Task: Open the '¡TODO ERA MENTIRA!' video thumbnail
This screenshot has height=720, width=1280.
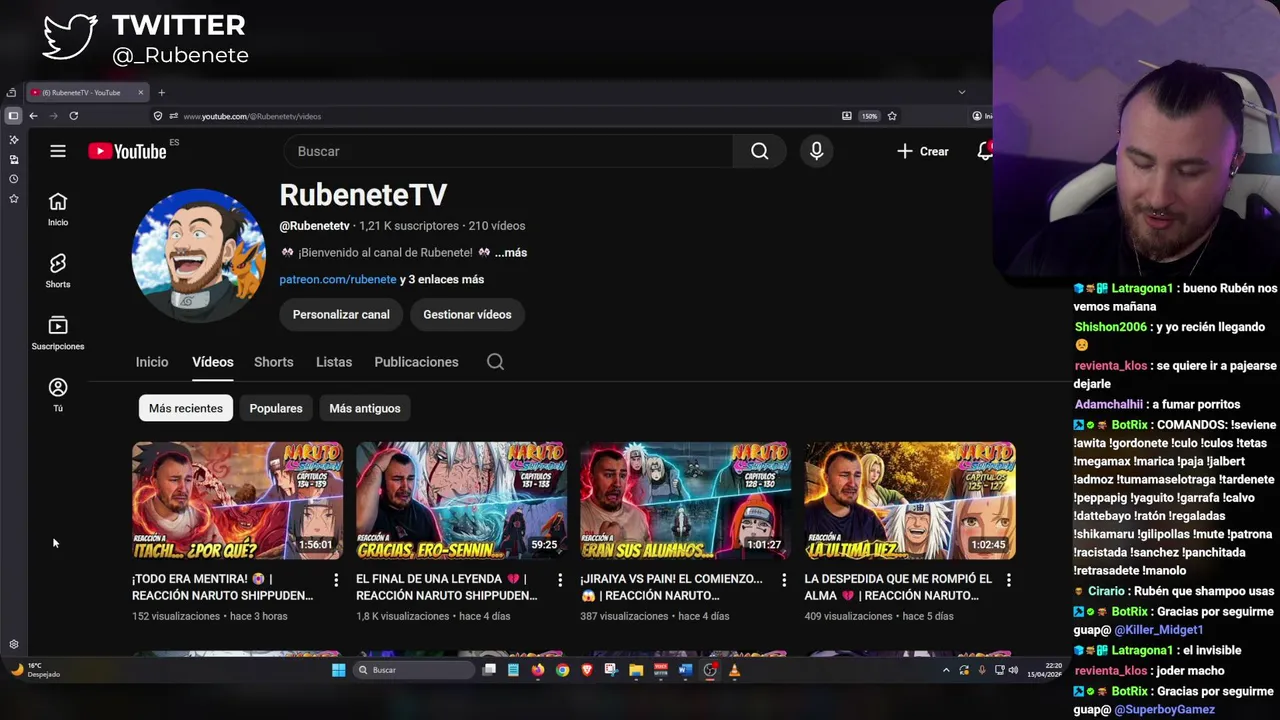Action: (x=237, y=500)
